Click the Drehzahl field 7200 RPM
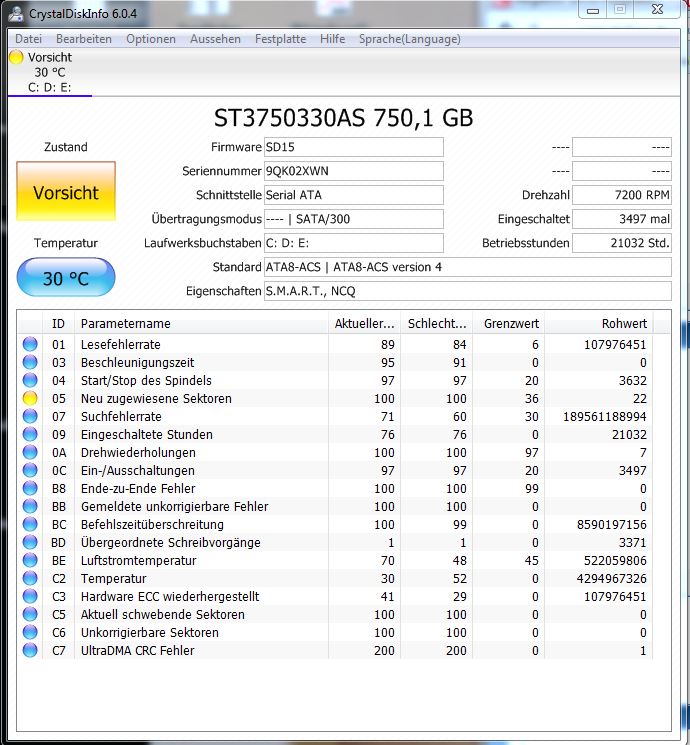 click(622, 195)
